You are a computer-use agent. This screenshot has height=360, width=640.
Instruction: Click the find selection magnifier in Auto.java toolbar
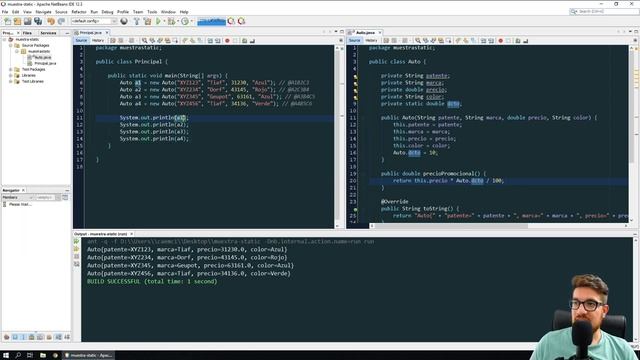coord(418,41)
